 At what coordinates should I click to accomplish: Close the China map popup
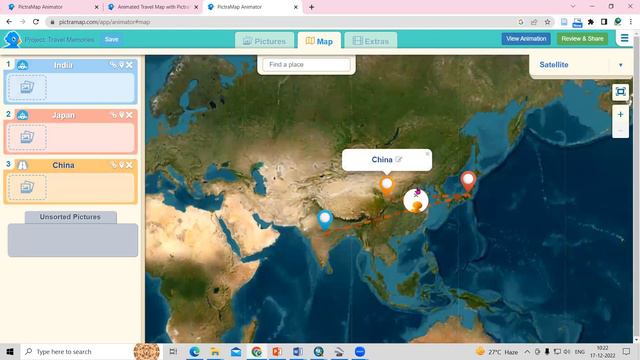click(x=427, y=154)
